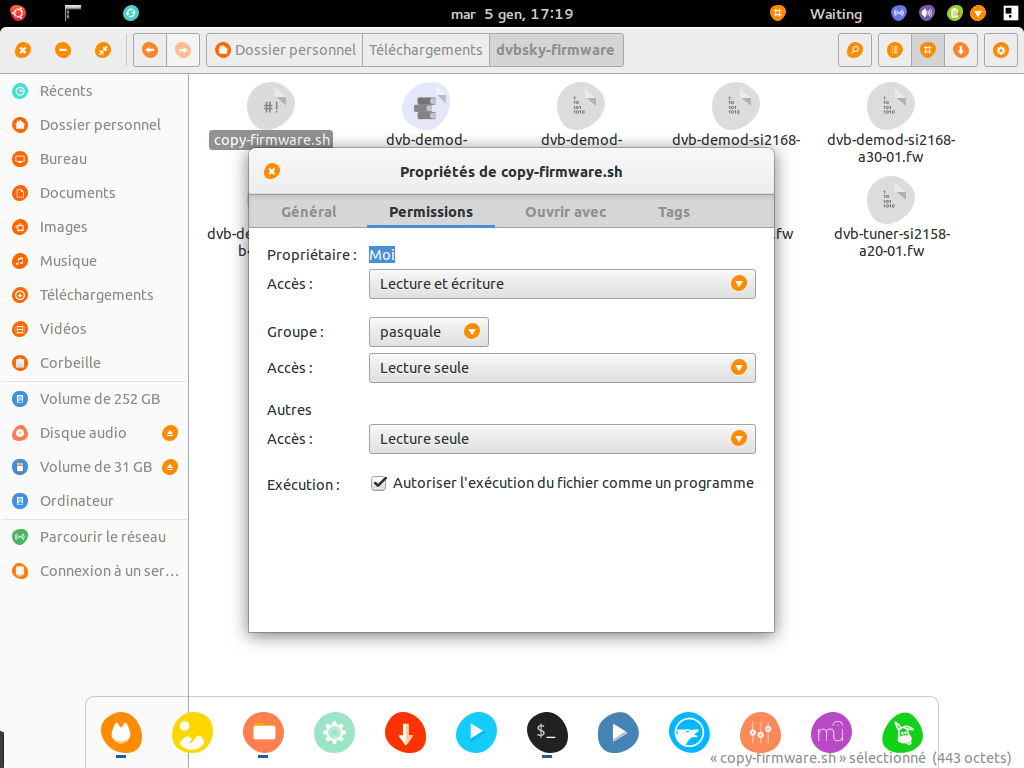Image resolution: width=1024 pixels, height=768 pixels.
Task: Select the dvb-demod-si2168-a30-01.fw file icon
Action: coord(891,105)
